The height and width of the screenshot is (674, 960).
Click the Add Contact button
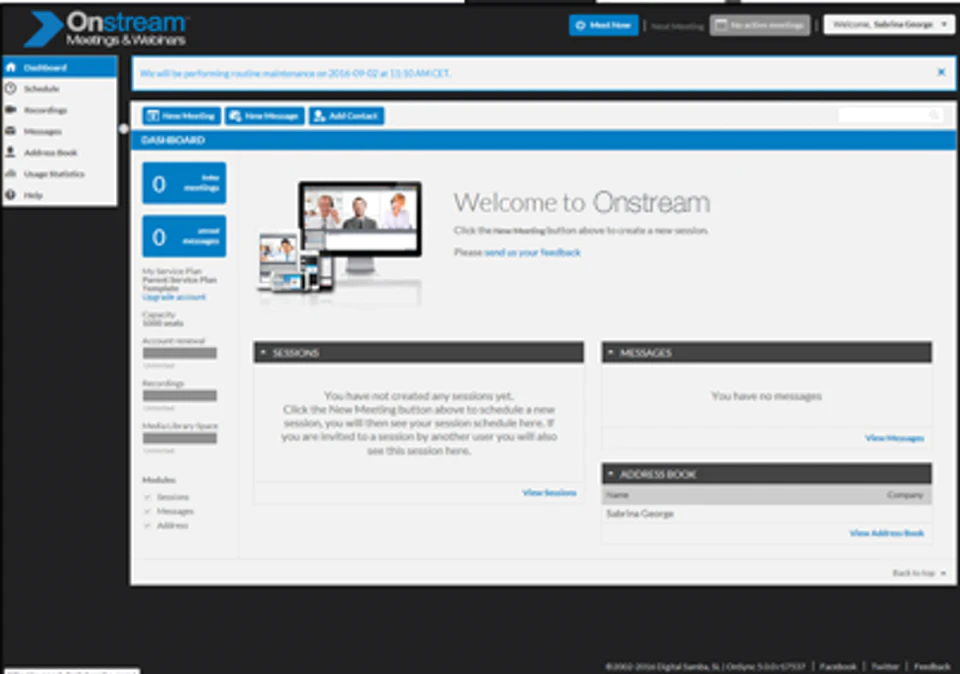coord(347,116)
